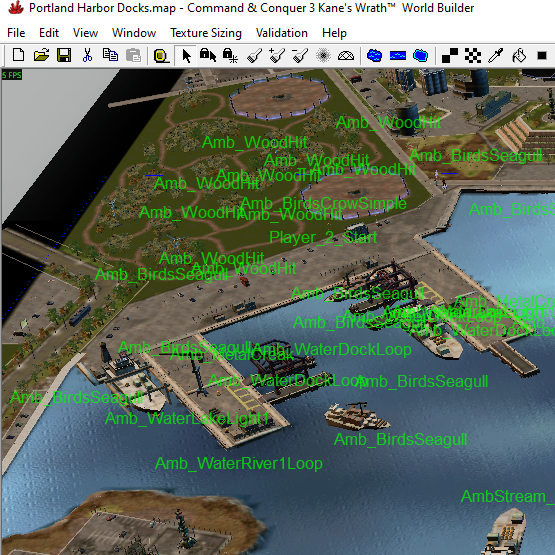555x555 pixels.
Task: Select the rectangular river water tool
Action: pos(397,56)
